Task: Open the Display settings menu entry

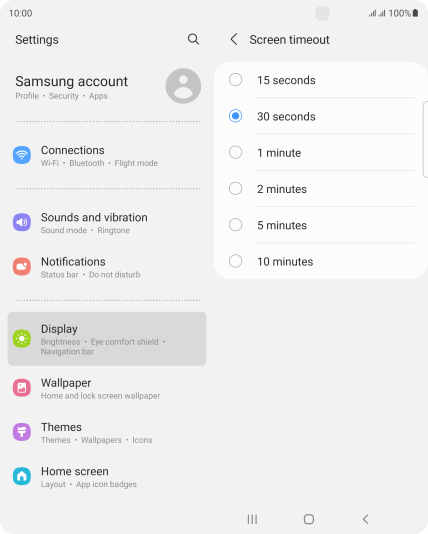Action: (107, 339)
